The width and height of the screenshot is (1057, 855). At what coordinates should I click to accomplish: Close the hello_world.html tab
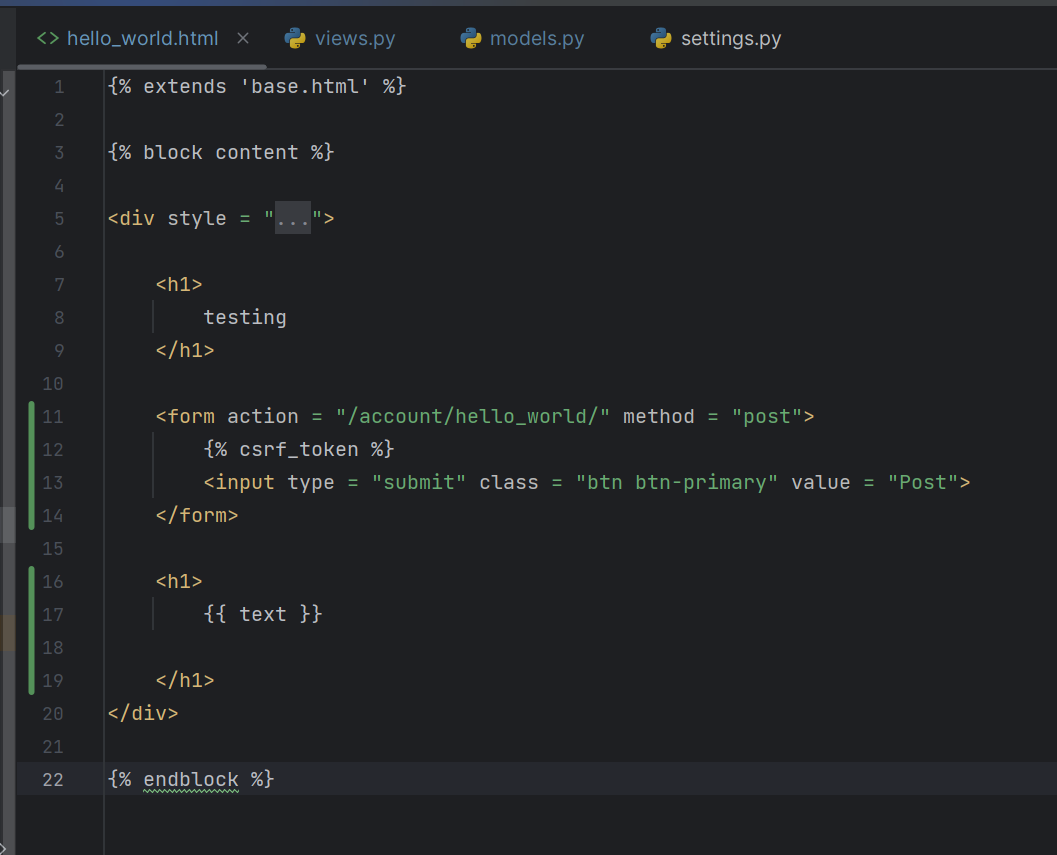click(243, 39)
